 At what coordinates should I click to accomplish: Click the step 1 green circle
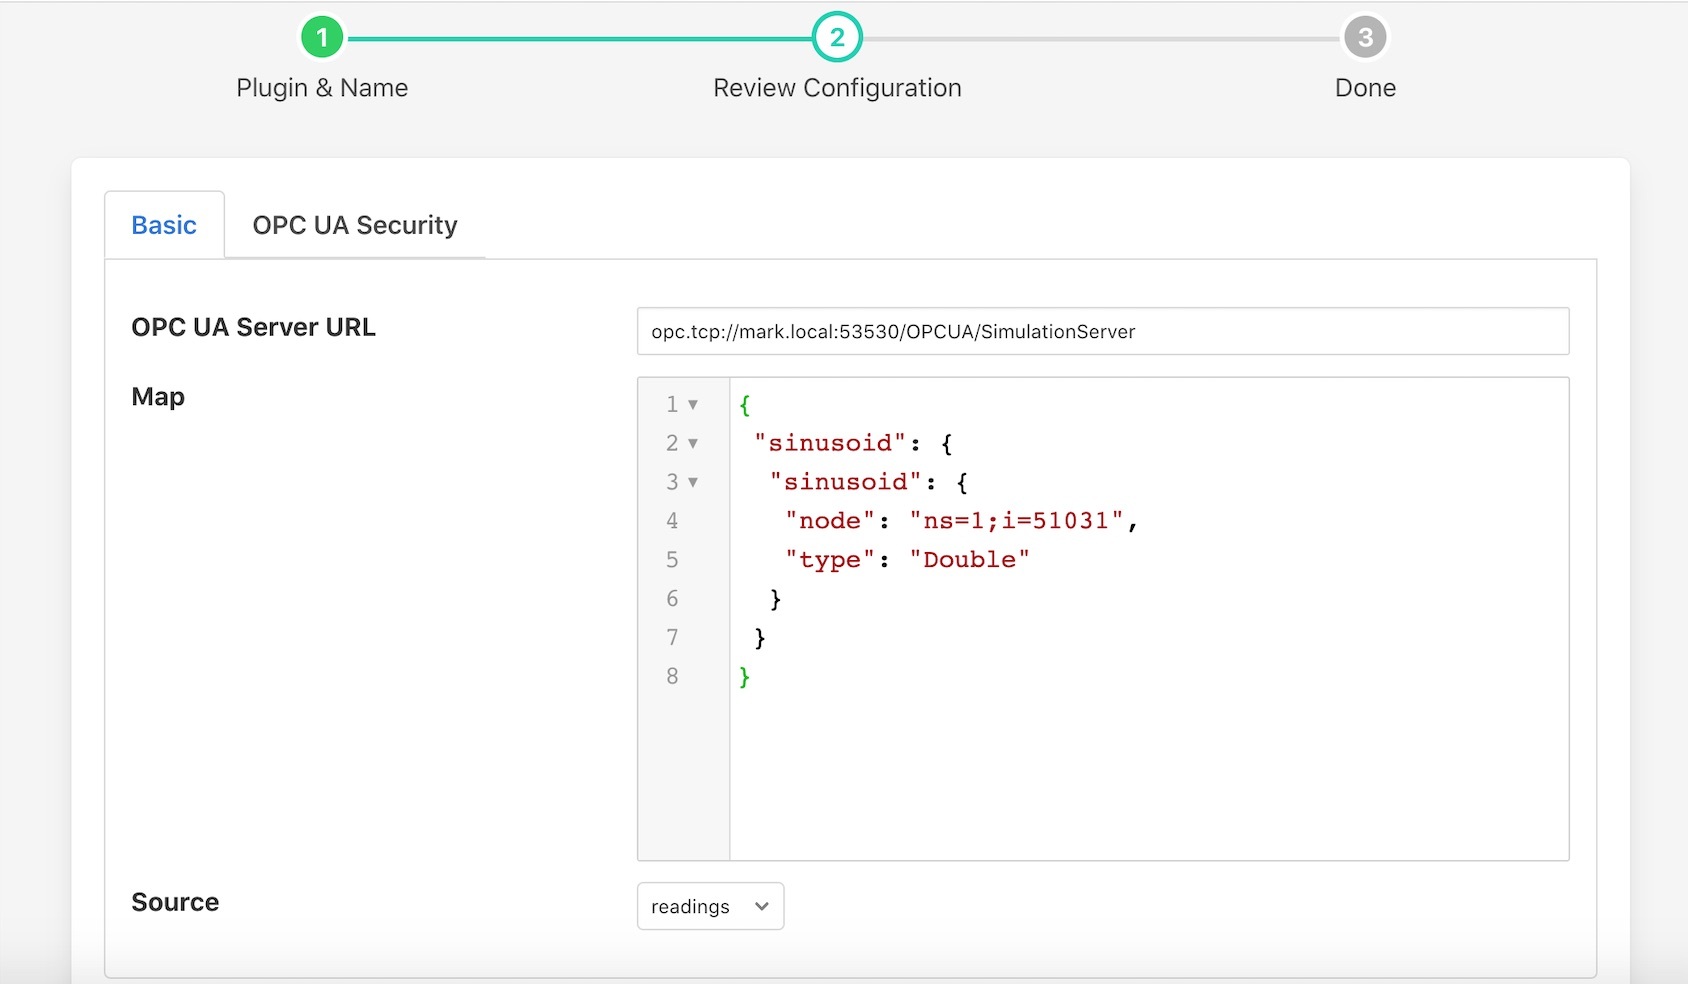pos(322,38)
